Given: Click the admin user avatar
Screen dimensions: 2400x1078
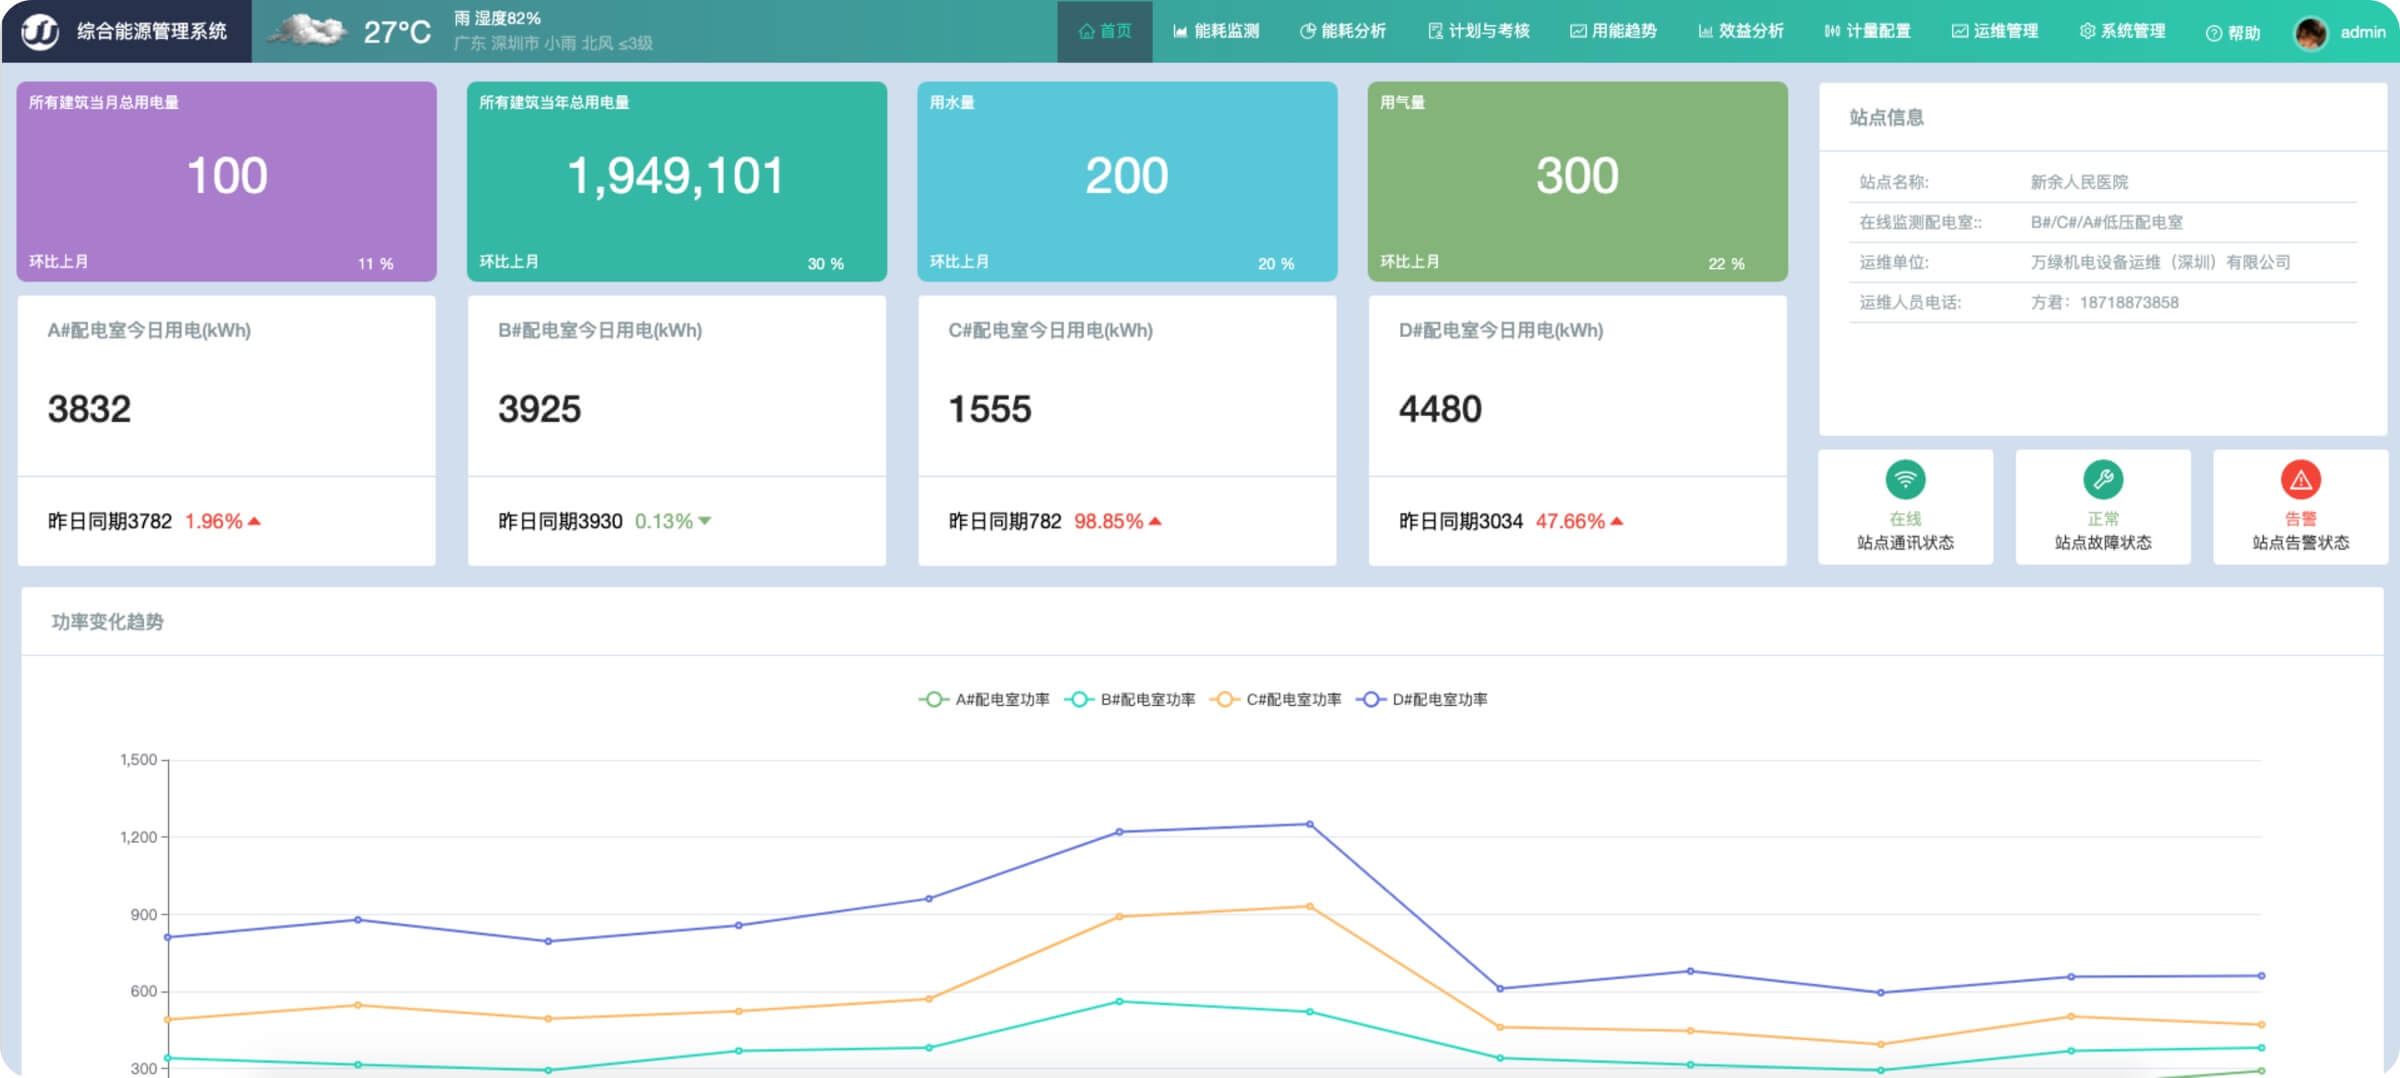Looking at the screenshot, I should (2311, 32).
